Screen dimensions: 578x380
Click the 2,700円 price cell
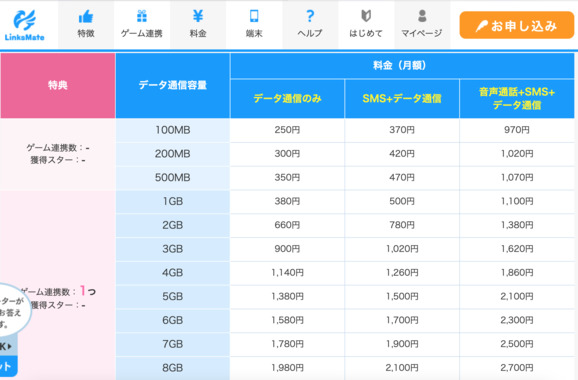tap(517, 368)
